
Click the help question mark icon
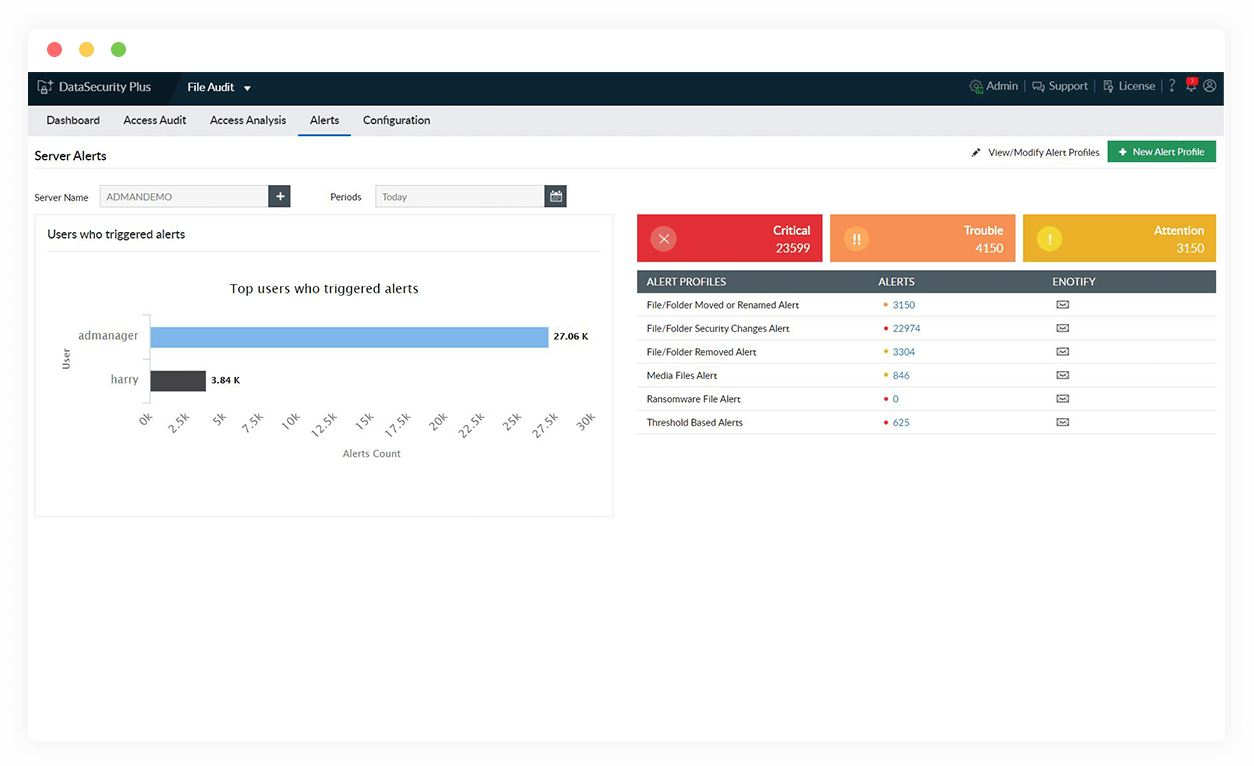pyautogui.click(x=1171, y=86)
